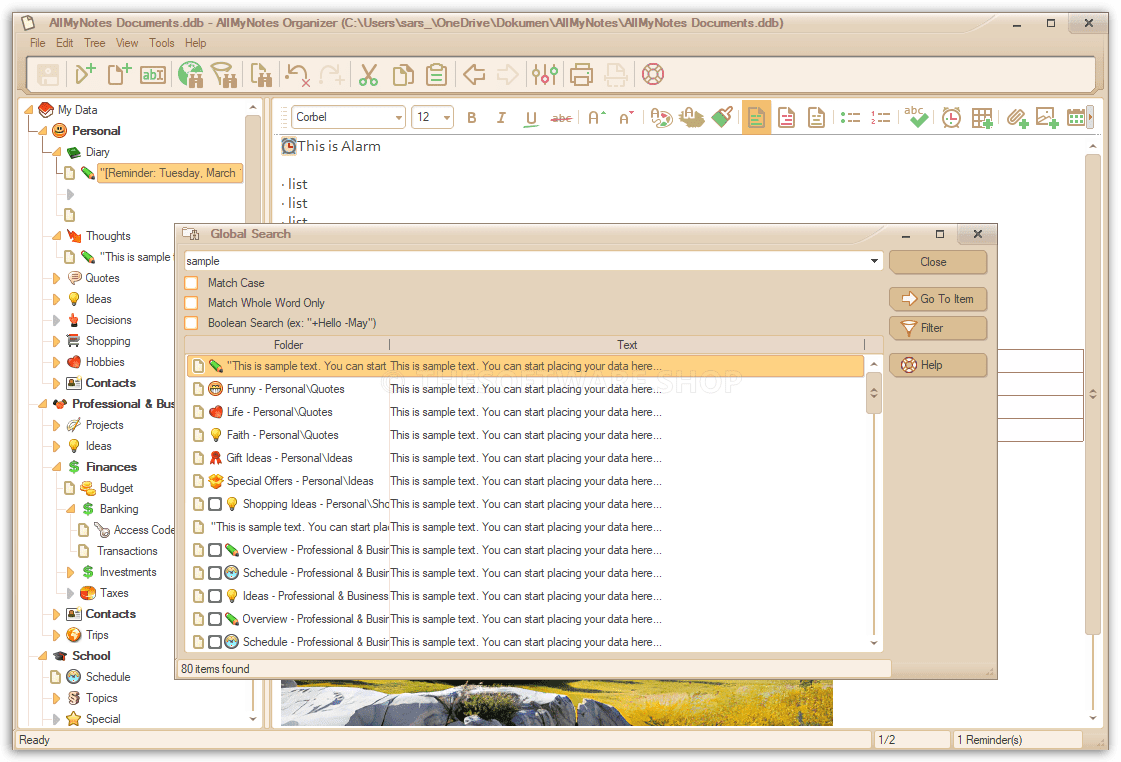Open the View menu

point(127,43)
